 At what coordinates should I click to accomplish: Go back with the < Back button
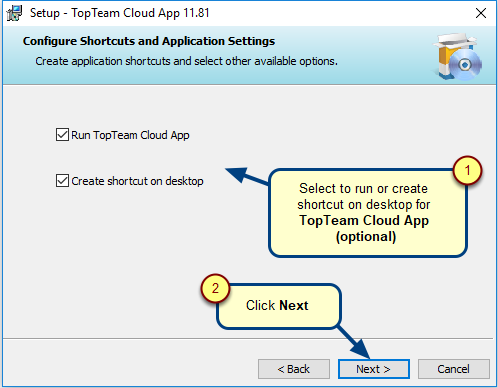tap(294, 369)
